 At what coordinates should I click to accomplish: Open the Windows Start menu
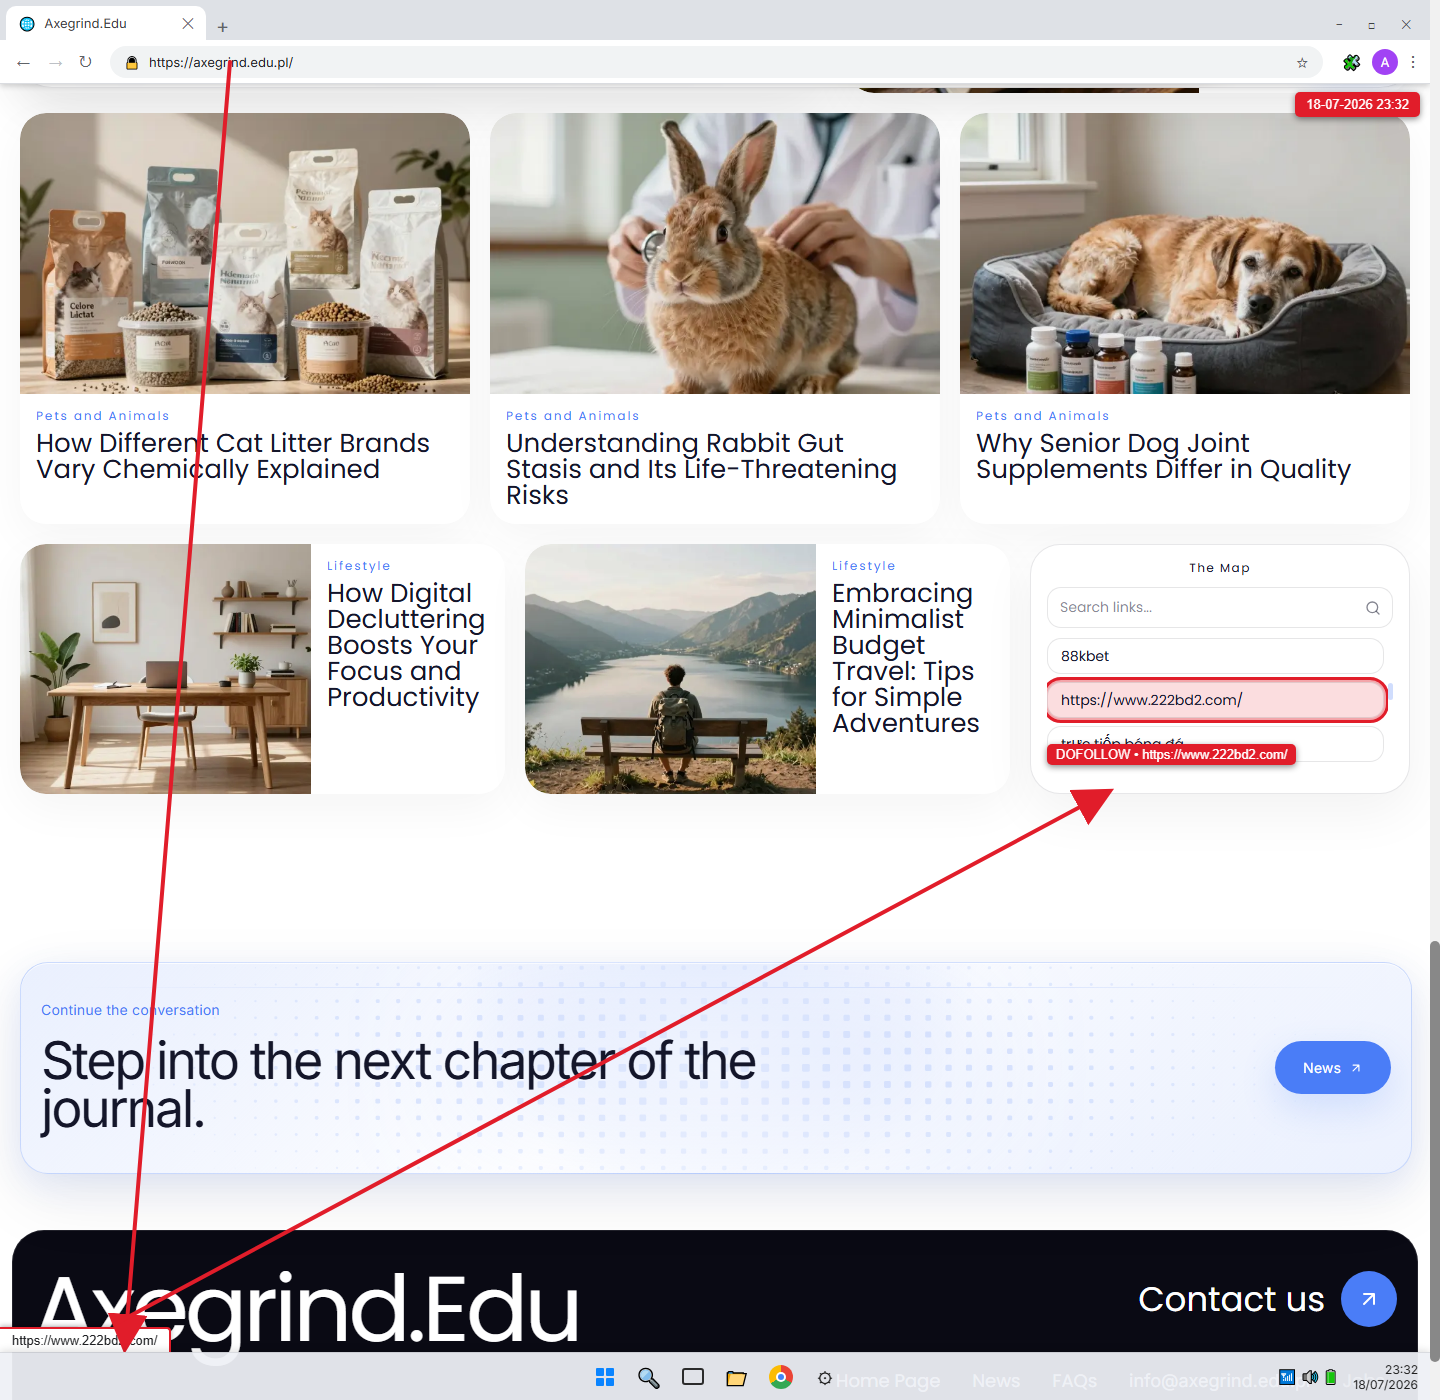[x=605, y=1378]
